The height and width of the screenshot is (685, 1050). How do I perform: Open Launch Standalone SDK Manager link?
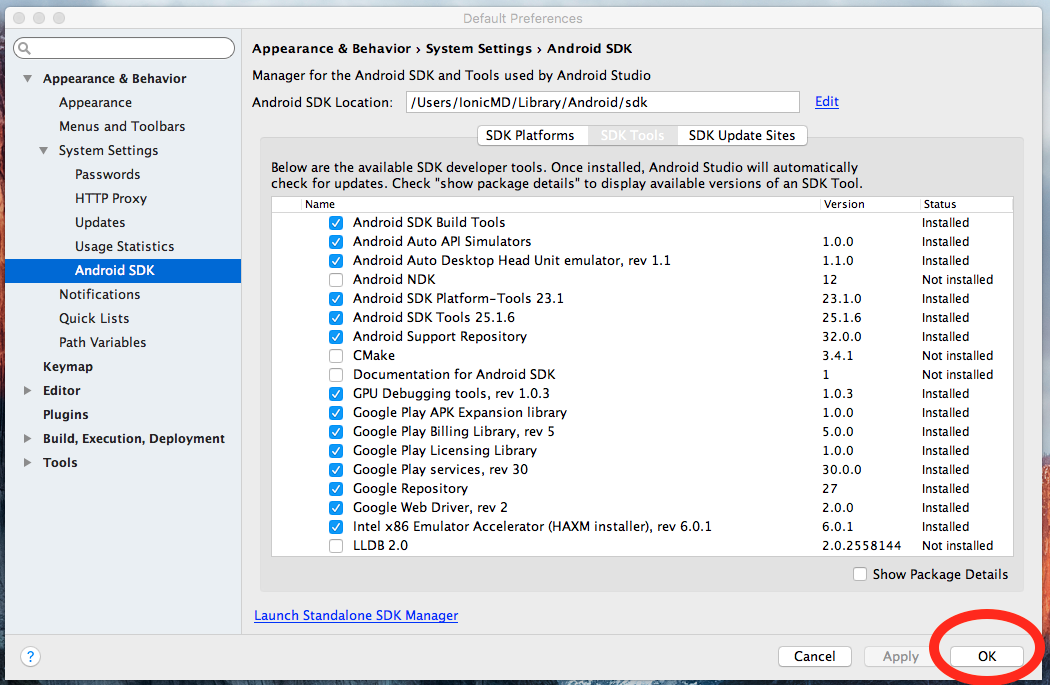coord(356,615)
